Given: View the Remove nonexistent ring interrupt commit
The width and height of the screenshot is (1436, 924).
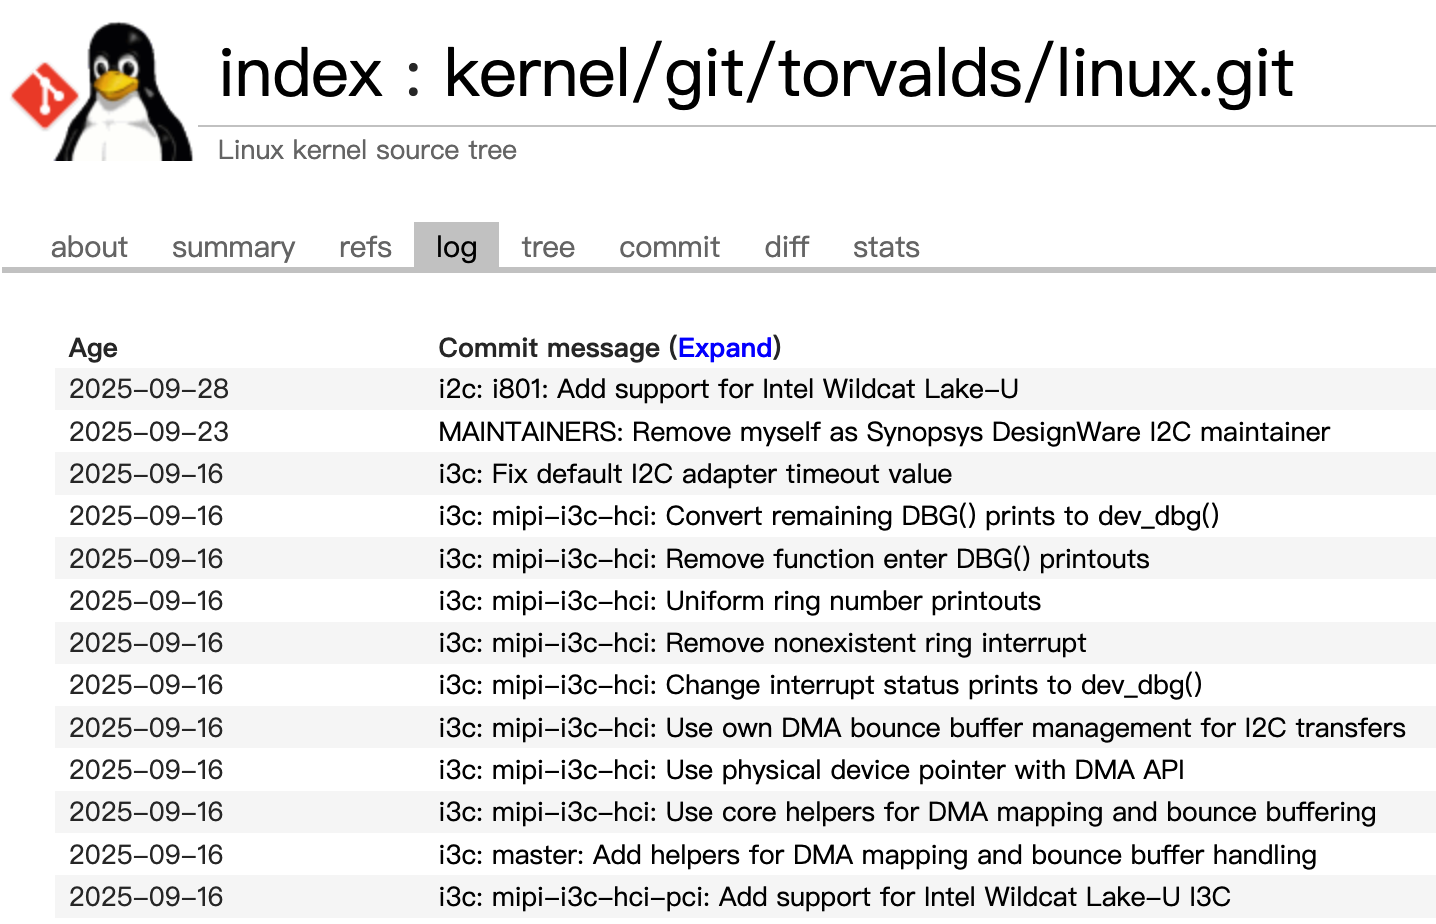Looking at the screenshot, I should 762,643.
